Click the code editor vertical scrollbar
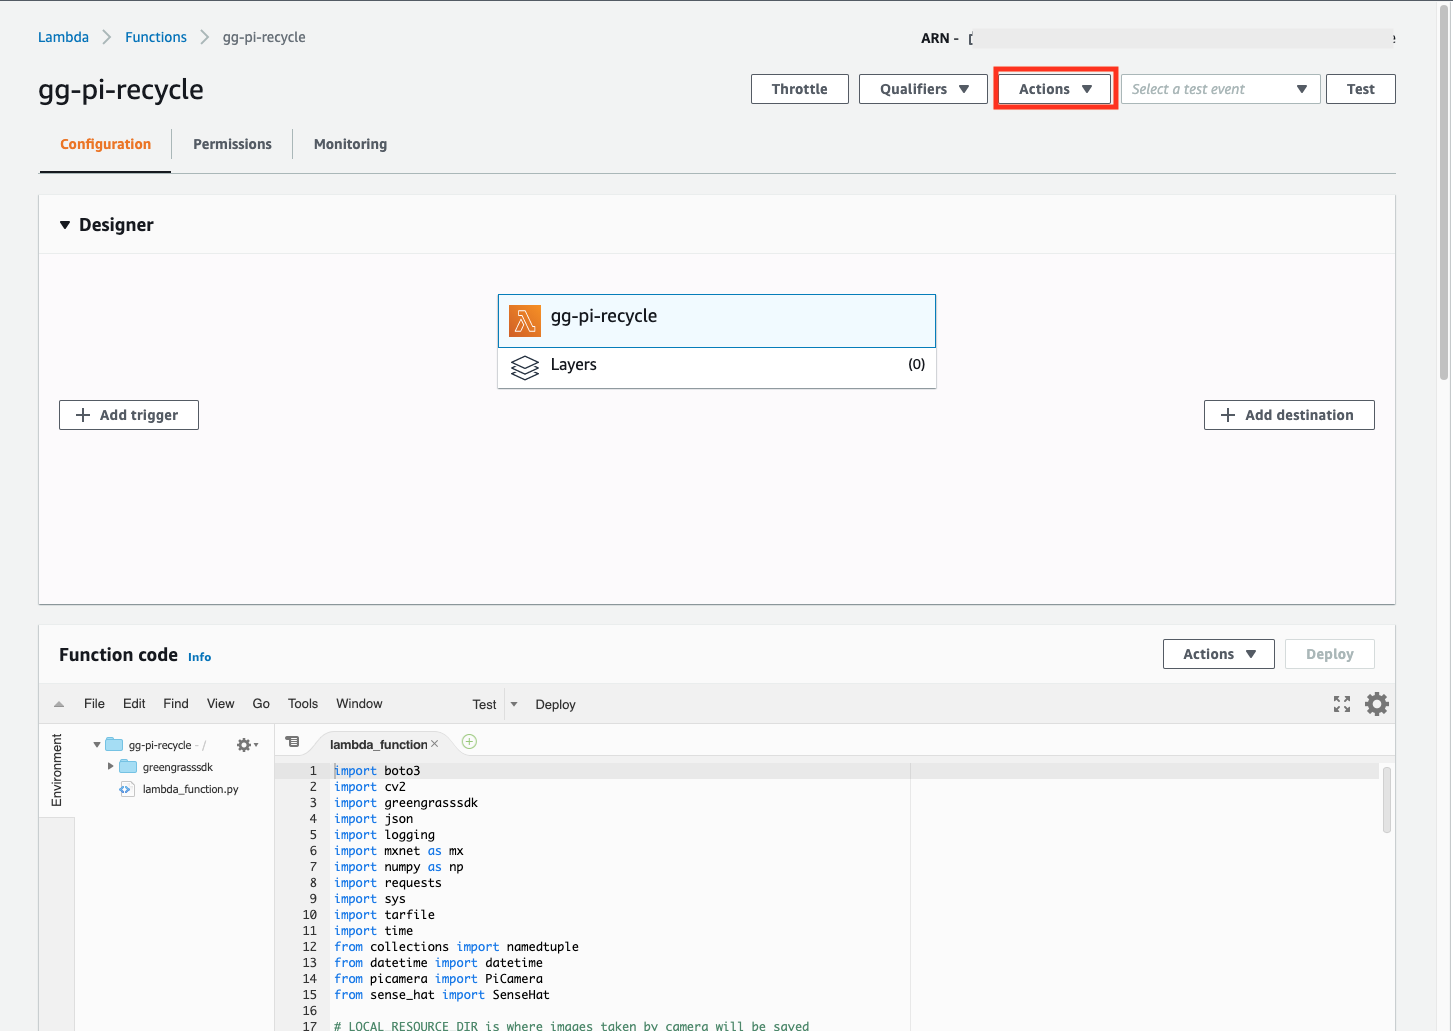Viewport: 1453px width, 1031px height. pos(1387,800)
